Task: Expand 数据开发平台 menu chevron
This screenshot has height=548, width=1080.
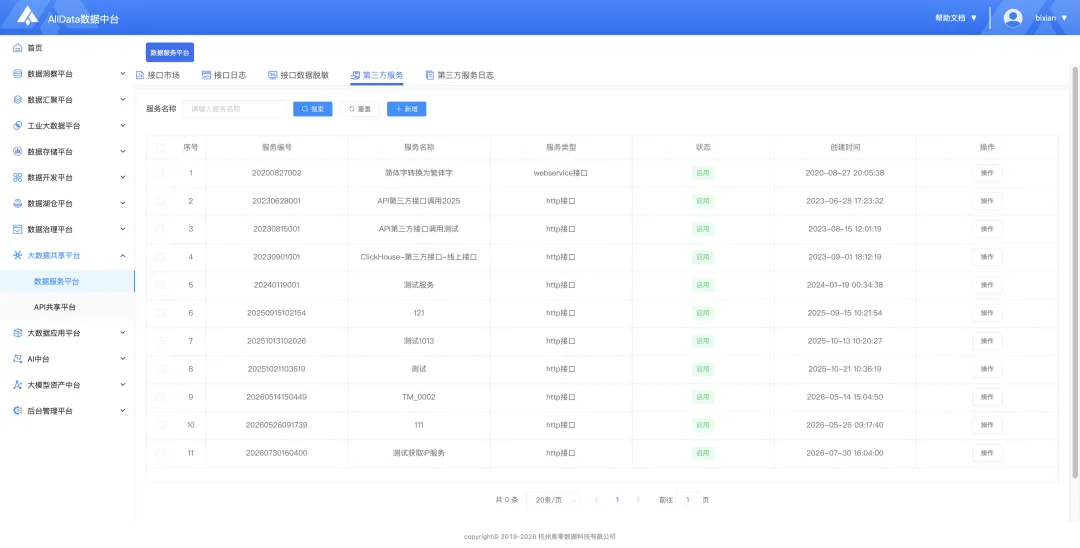Action: [123, 178]
